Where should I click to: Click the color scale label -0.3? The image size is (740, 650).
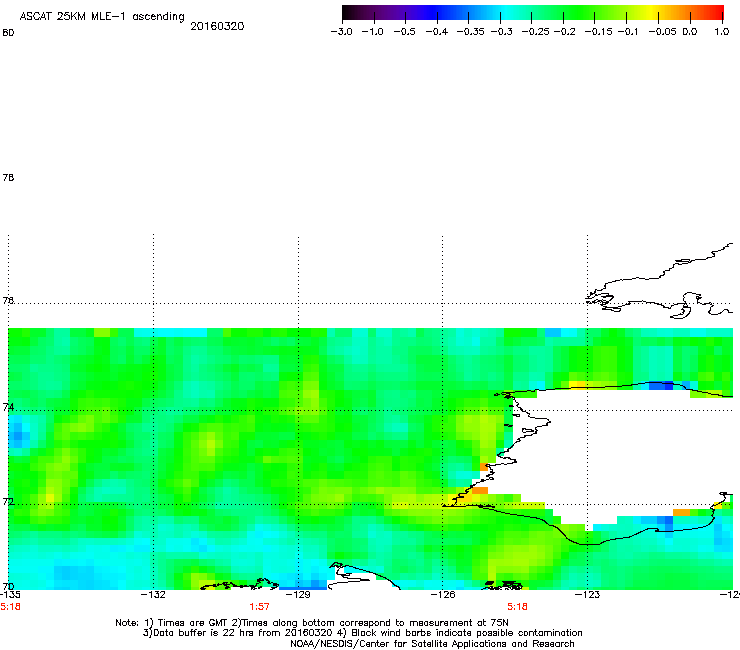pos(501,32)
